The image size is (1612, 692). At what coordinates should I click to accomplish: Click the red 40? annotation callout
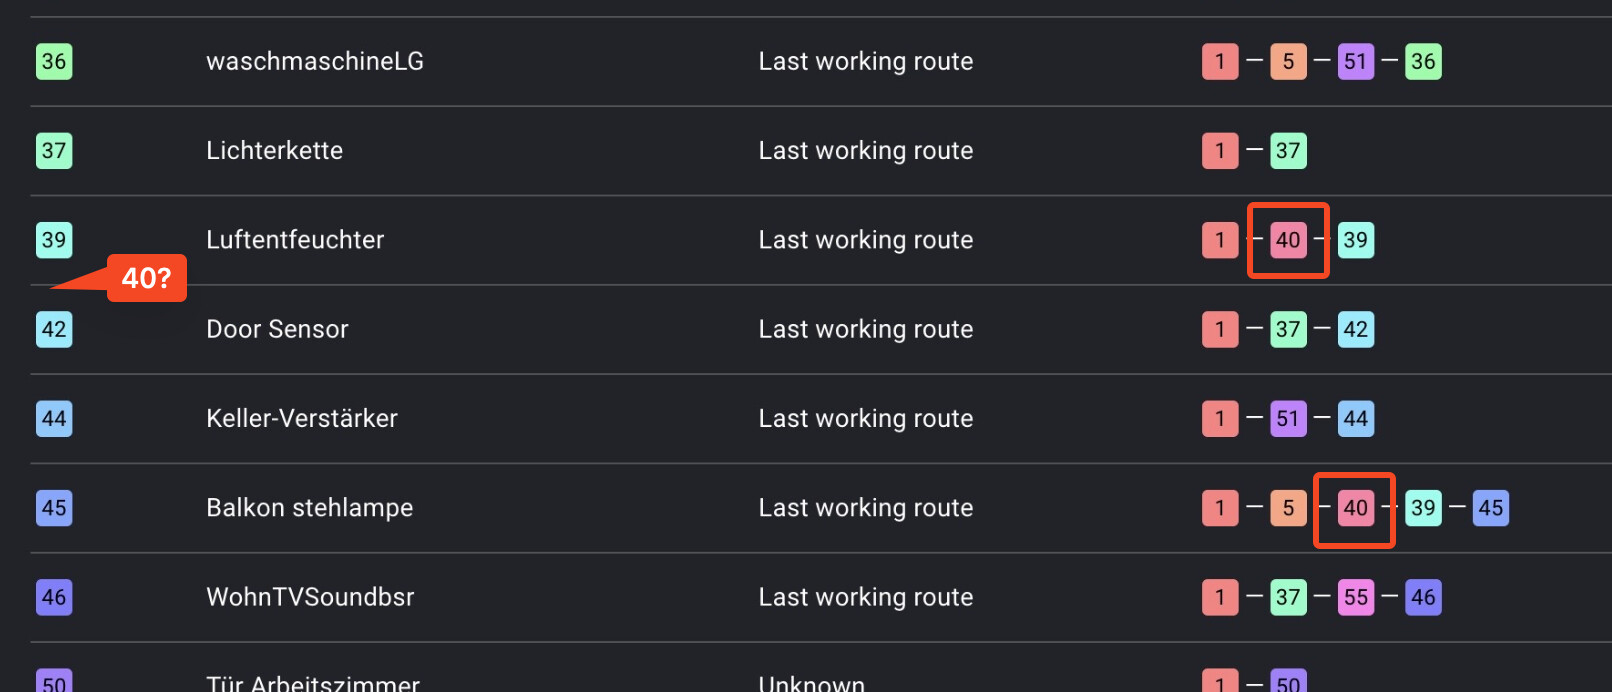[x=146, y=278]
